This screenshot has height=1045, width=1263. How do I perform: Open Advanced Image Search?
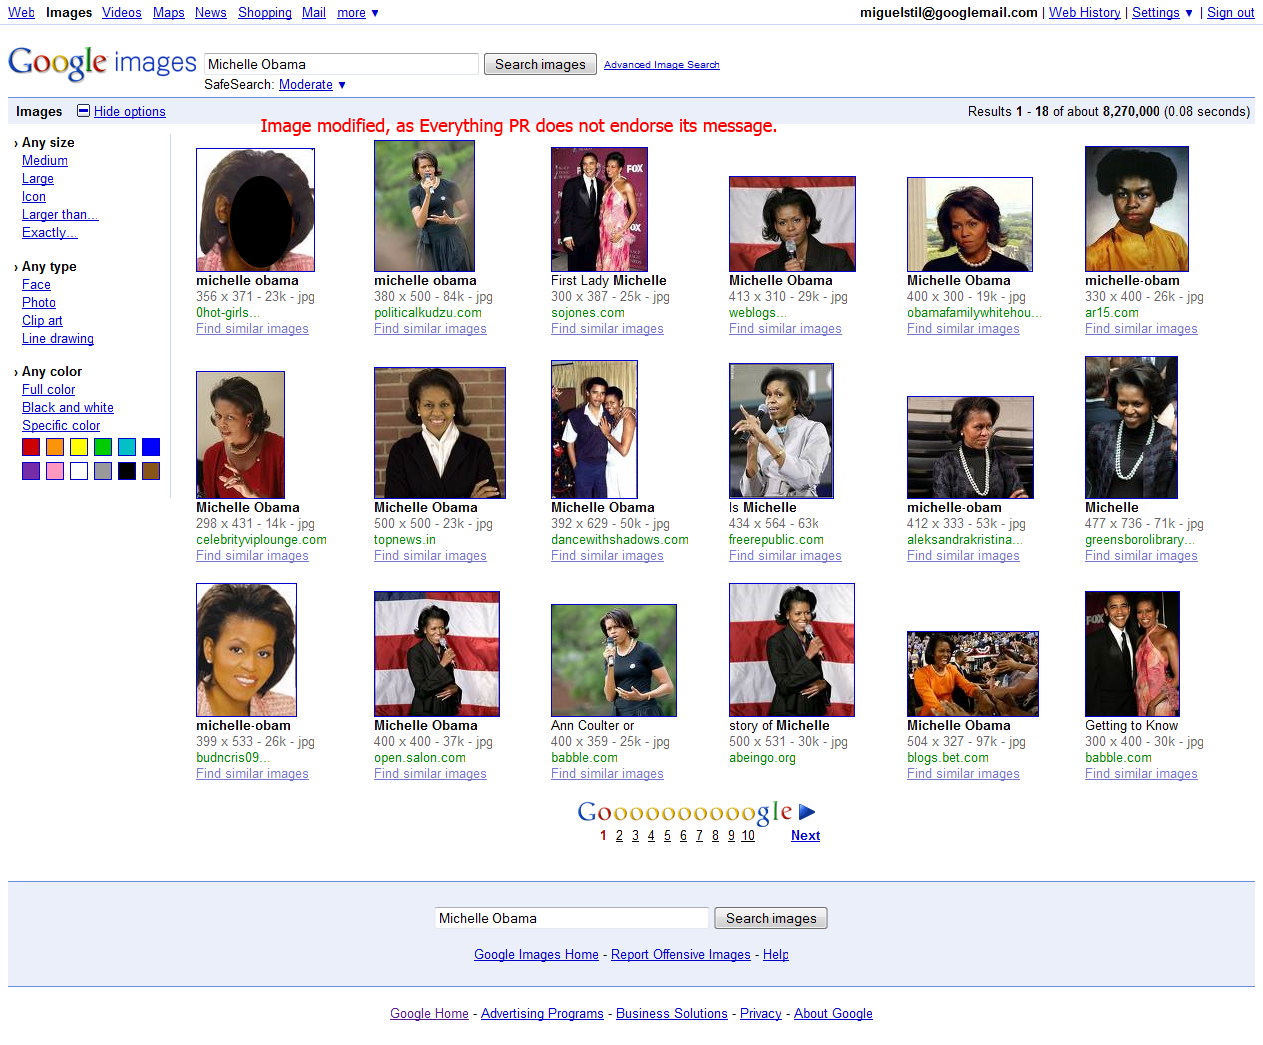pos(662,65)
